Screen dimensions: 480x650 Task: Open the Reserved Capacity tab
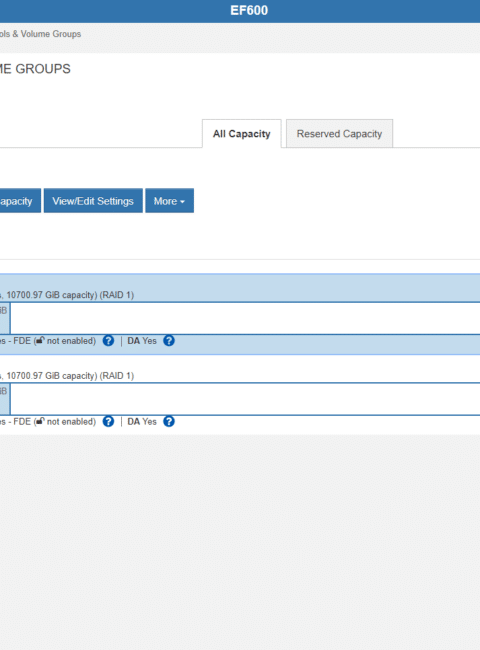tap(339, 134)
